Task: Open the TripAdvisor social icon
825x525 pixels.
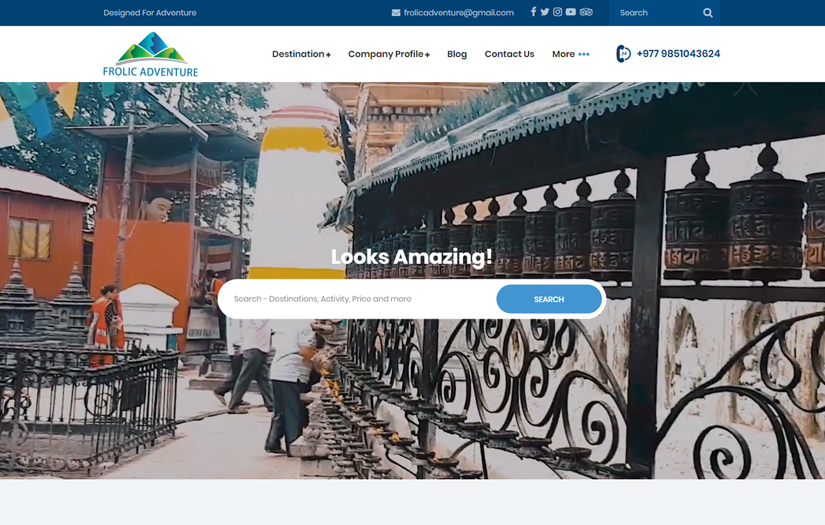Action: 586,12
